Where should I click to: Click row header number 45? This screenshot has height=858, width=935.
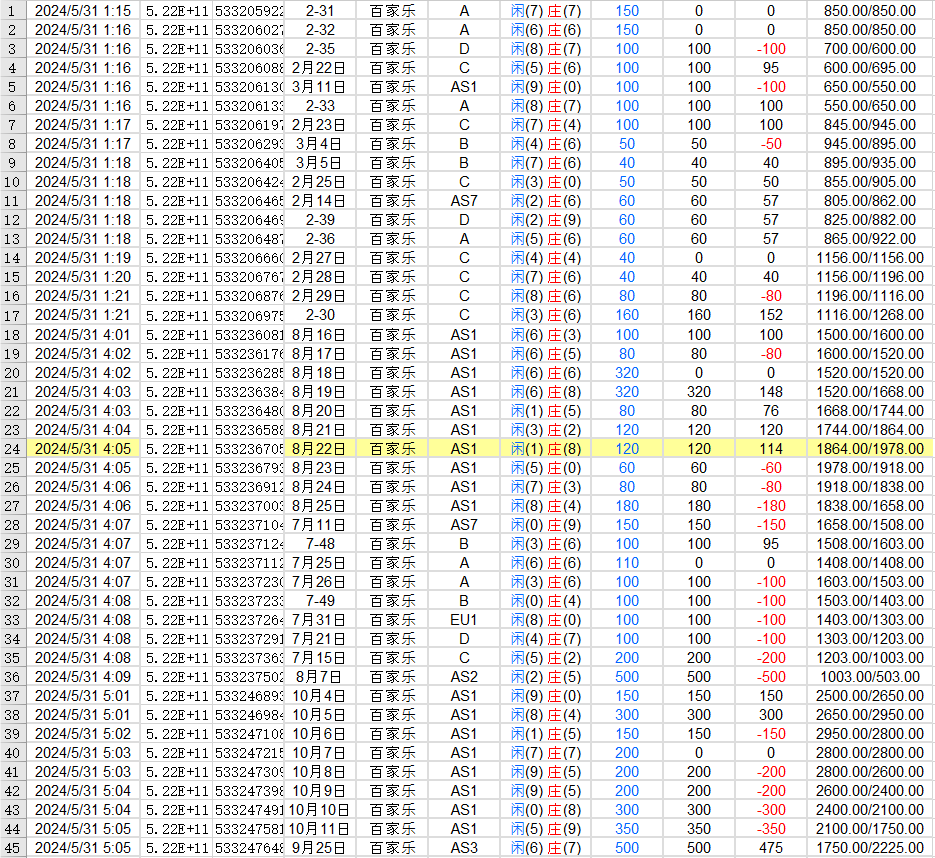(11, 847)
